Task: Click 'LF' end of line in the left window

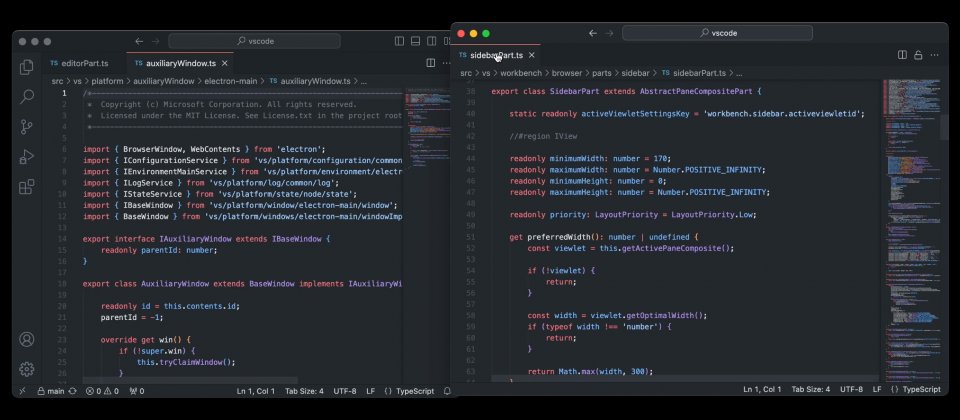Action: click(370, 391)
